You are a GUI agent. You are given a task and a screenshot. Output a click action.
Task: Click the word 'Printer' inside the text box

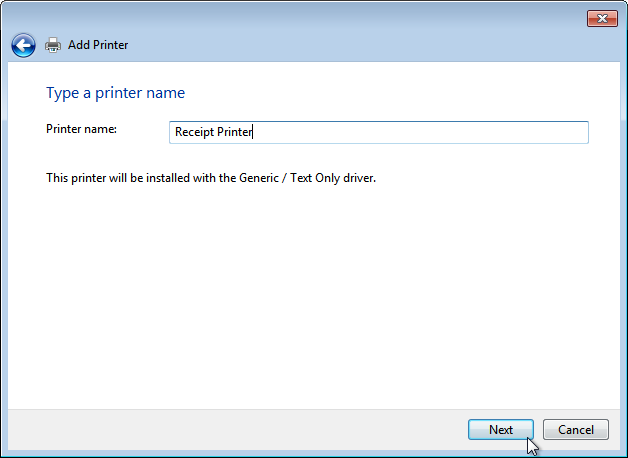234,131
